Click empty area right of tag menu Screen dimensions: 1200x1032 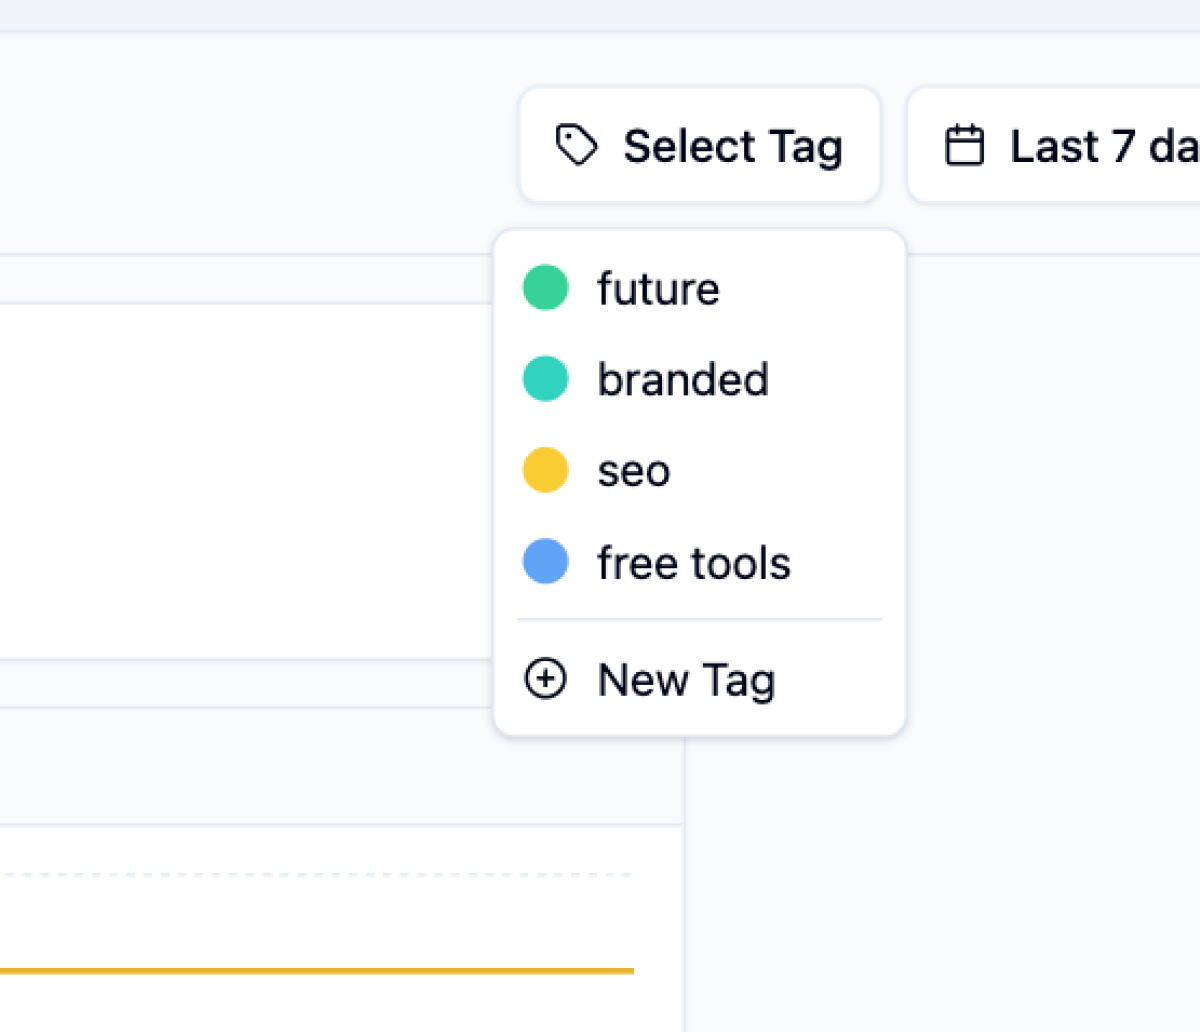click(x=1050, y=500)
